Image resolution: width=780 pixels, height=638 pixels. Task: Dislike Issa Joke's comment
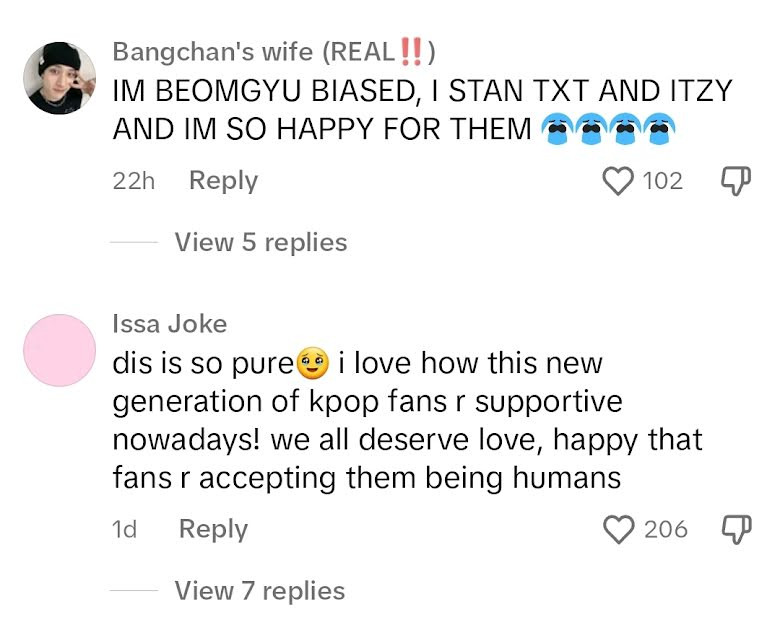click(x=735, y=529)
